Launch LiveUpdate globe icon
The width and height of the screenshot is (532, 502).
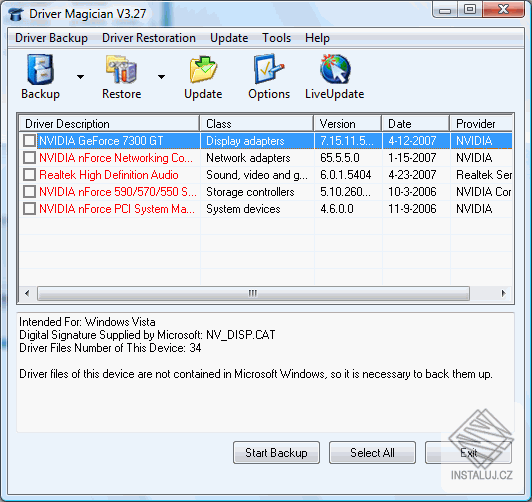[335, 69]
